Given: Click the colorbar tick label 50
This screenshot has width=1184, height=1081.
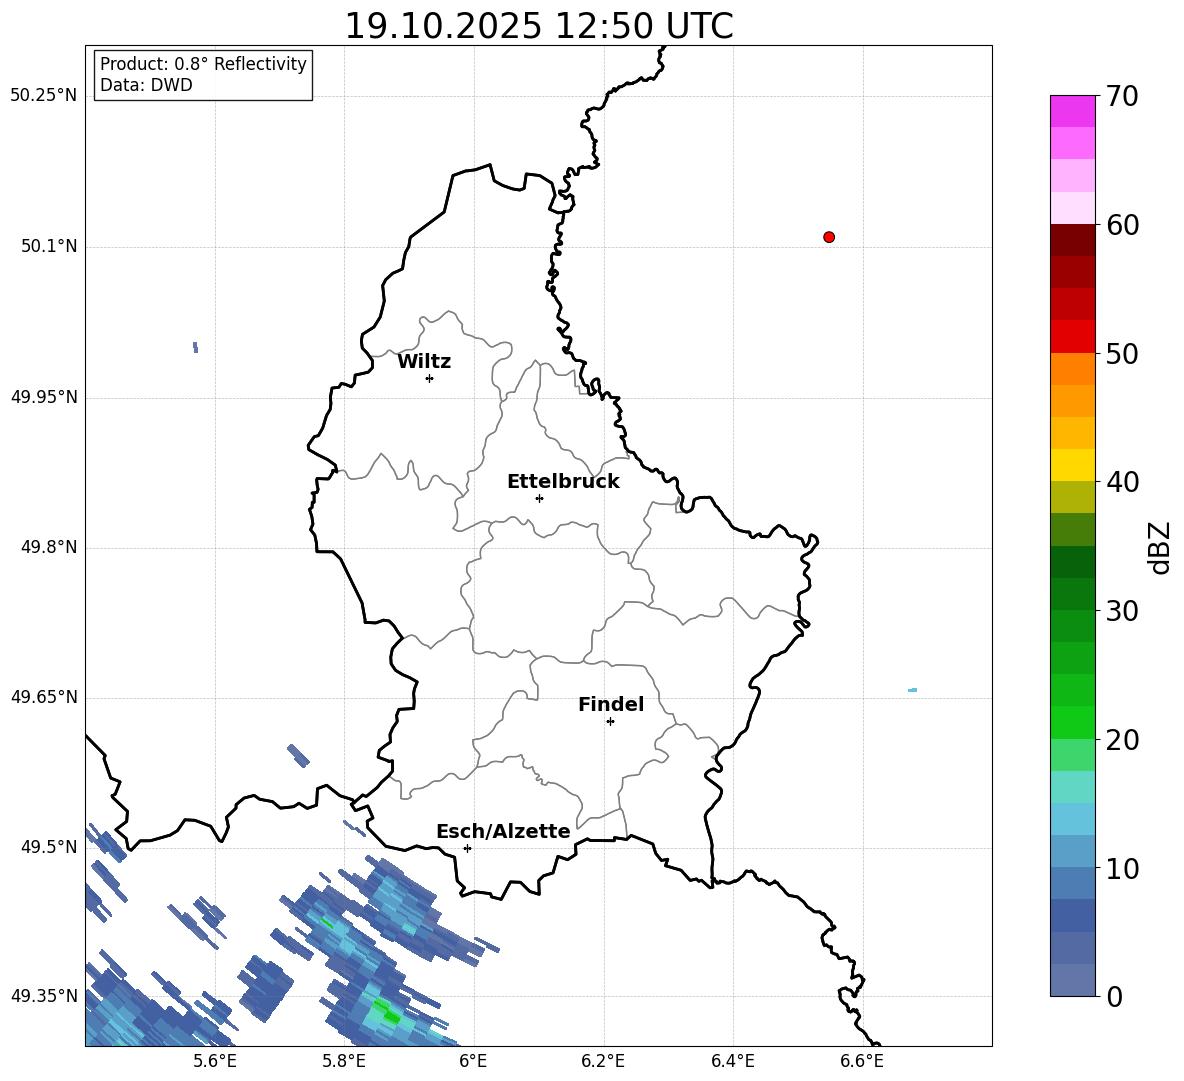Looking at the screenshot, I should 1122,353.
